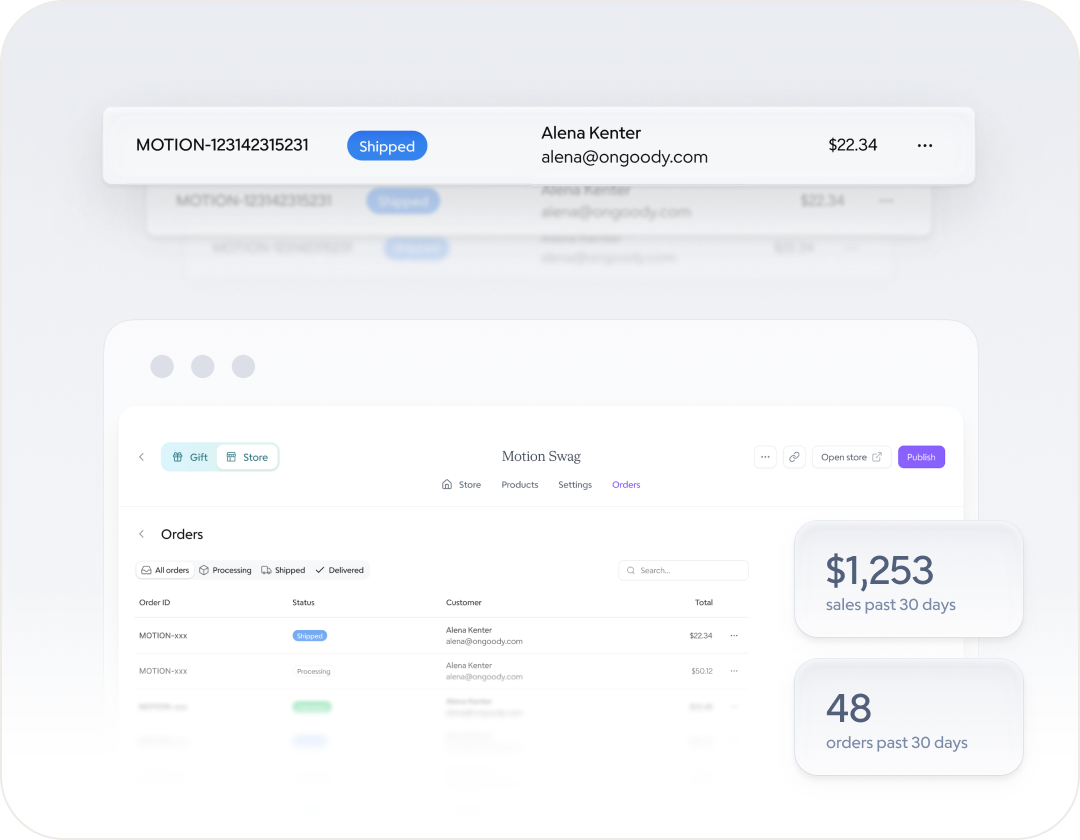Focus the orders Search field
This screenshot has height=840, width=1080.
(x=683, y=570)
